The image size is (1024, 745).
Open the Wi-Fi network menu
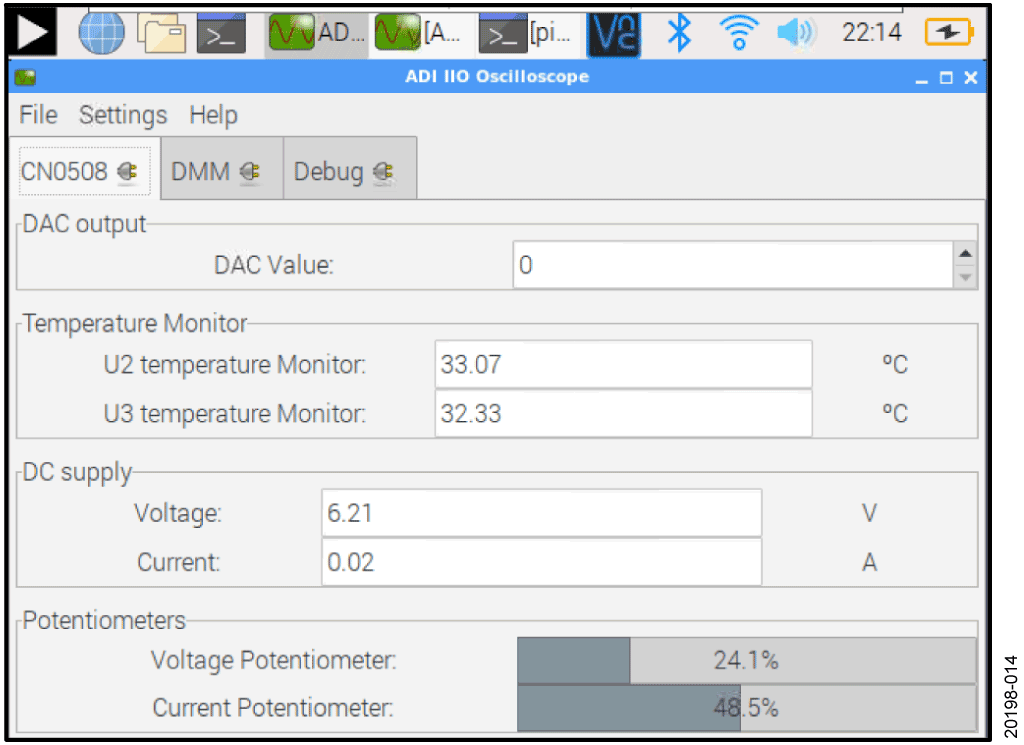738,34
